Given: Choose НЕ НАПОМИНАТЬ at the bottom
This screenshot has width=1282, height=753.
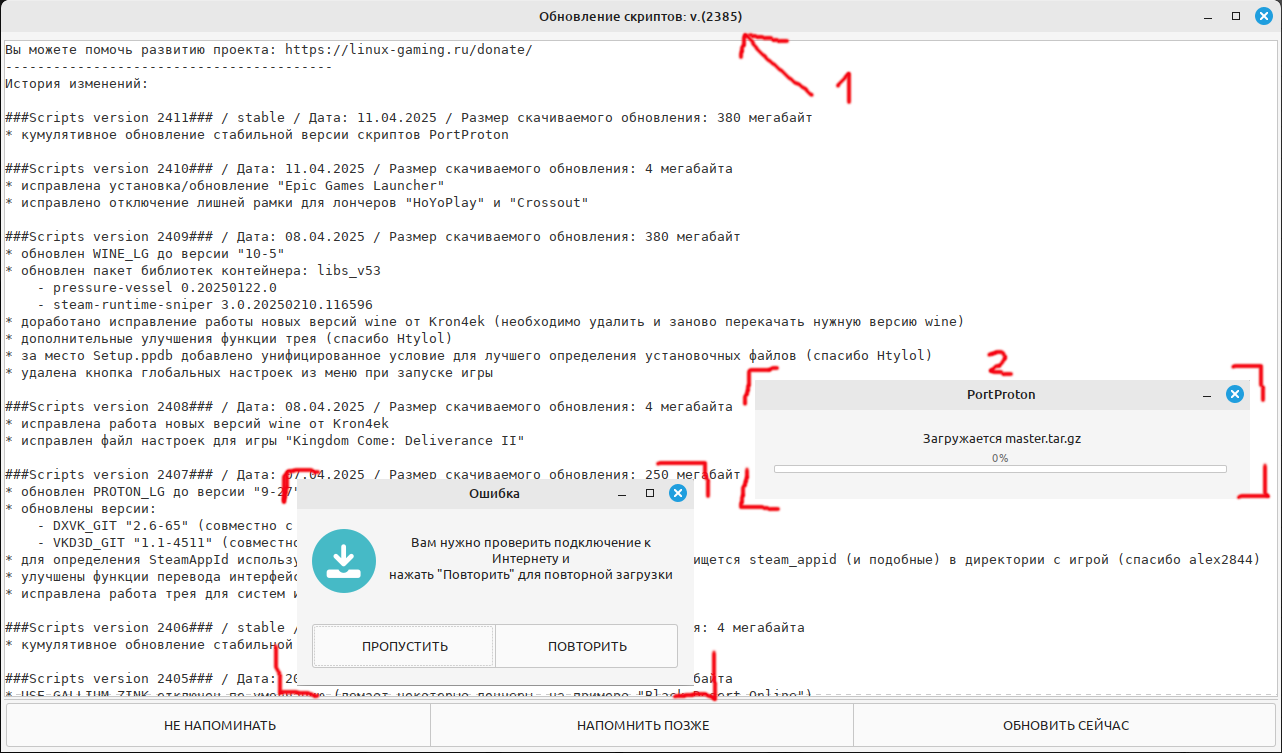Looking at the screenshot, I should [219, 725].
